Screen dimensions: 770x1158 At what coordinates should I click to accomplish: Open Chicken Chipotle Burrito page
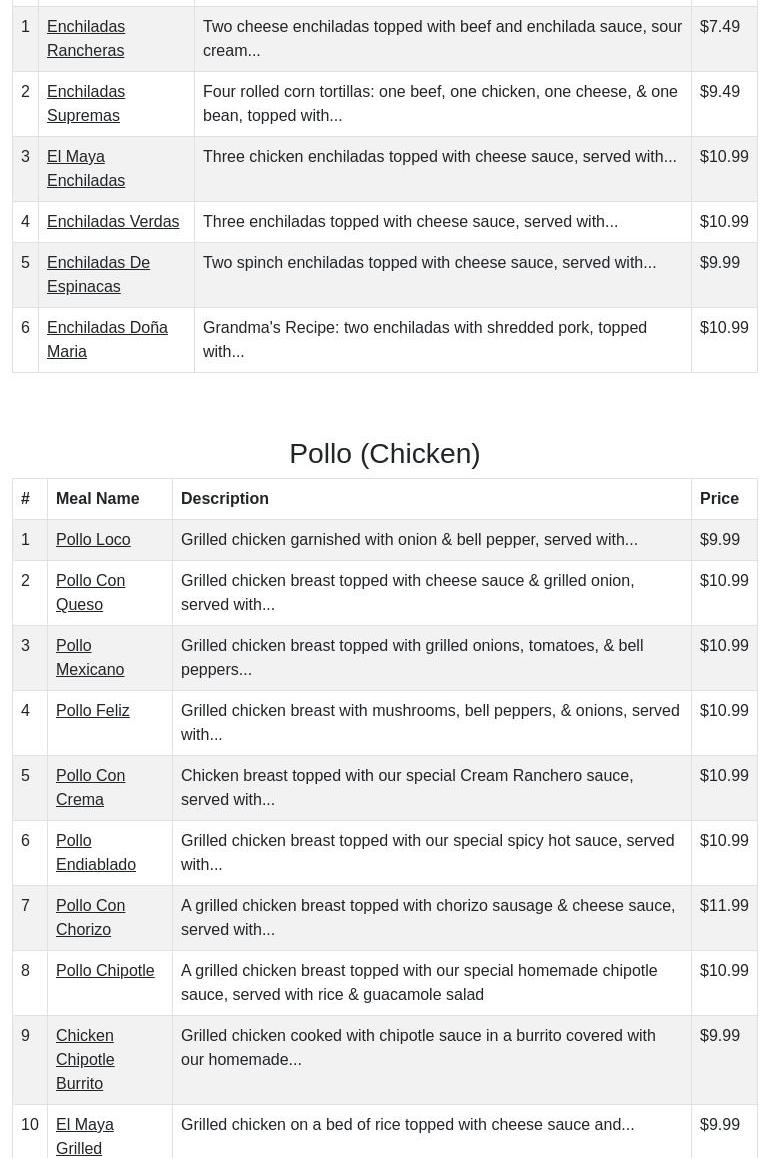tap(85, 1059)
